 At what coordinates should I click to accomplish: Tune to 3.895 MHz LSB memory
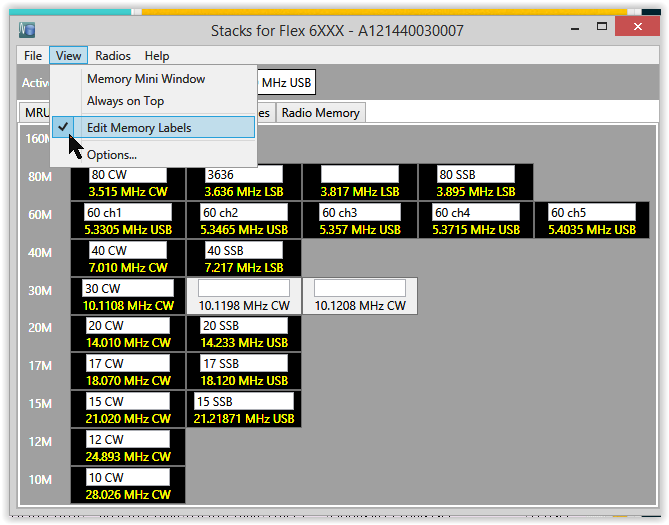point(476,192)
